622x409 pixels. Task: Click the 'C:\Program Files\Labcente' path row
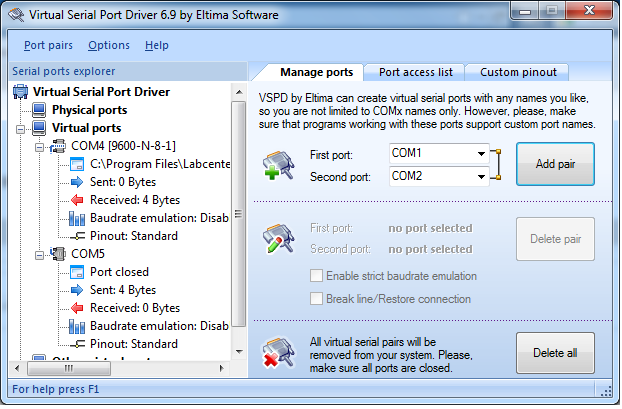click(160, 164)
